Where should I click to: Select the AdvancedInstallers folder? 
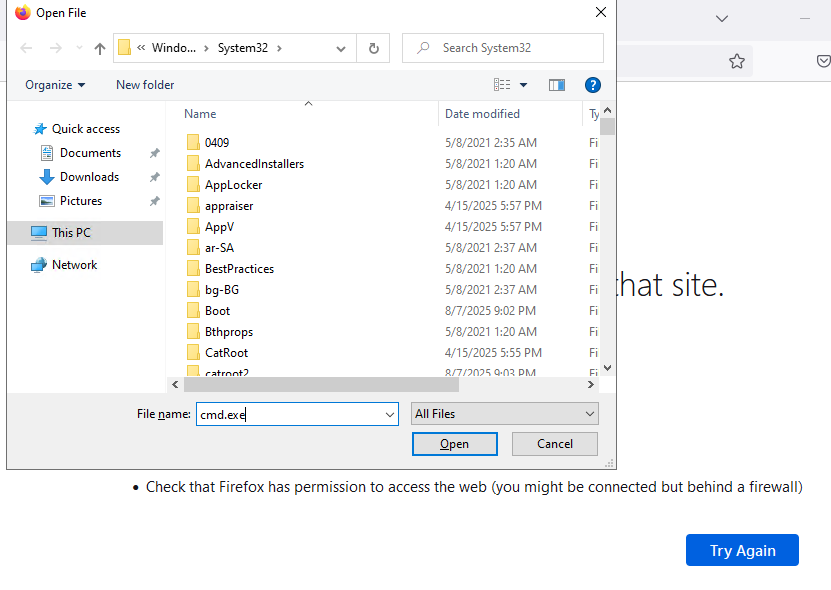(x=254, y=164)
